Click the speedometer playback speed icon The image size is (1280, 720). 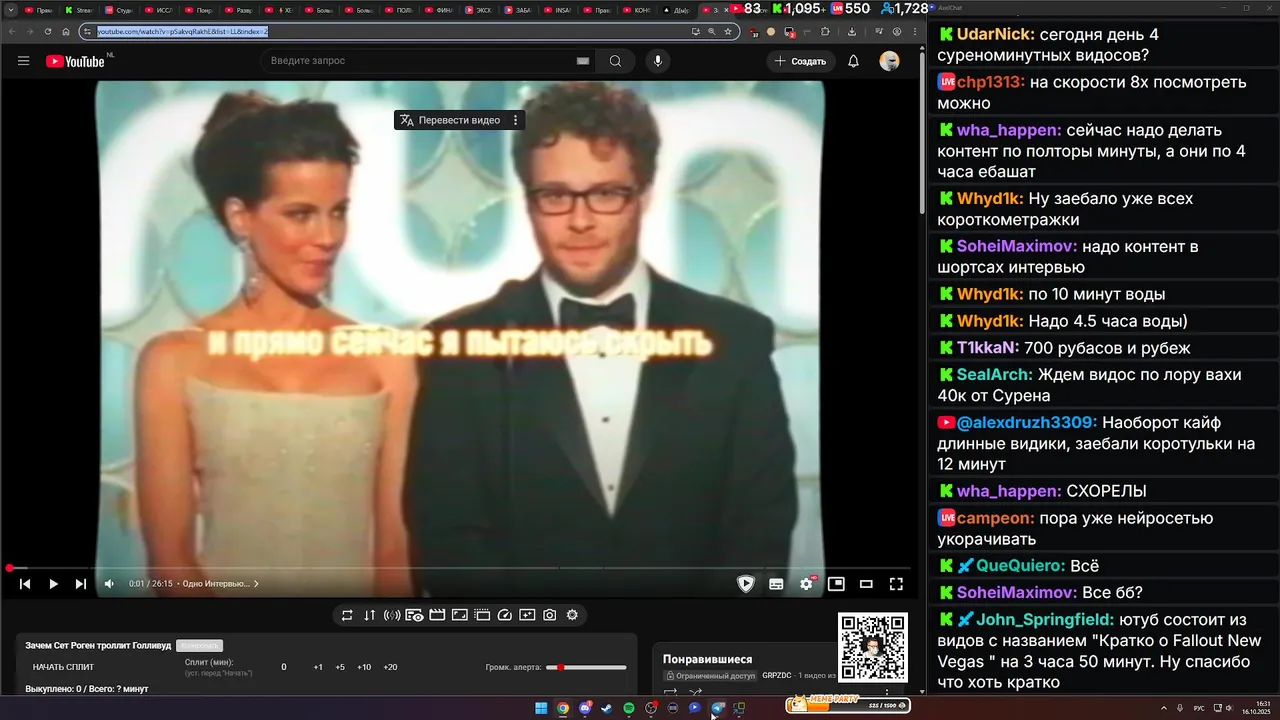(505, 615)
